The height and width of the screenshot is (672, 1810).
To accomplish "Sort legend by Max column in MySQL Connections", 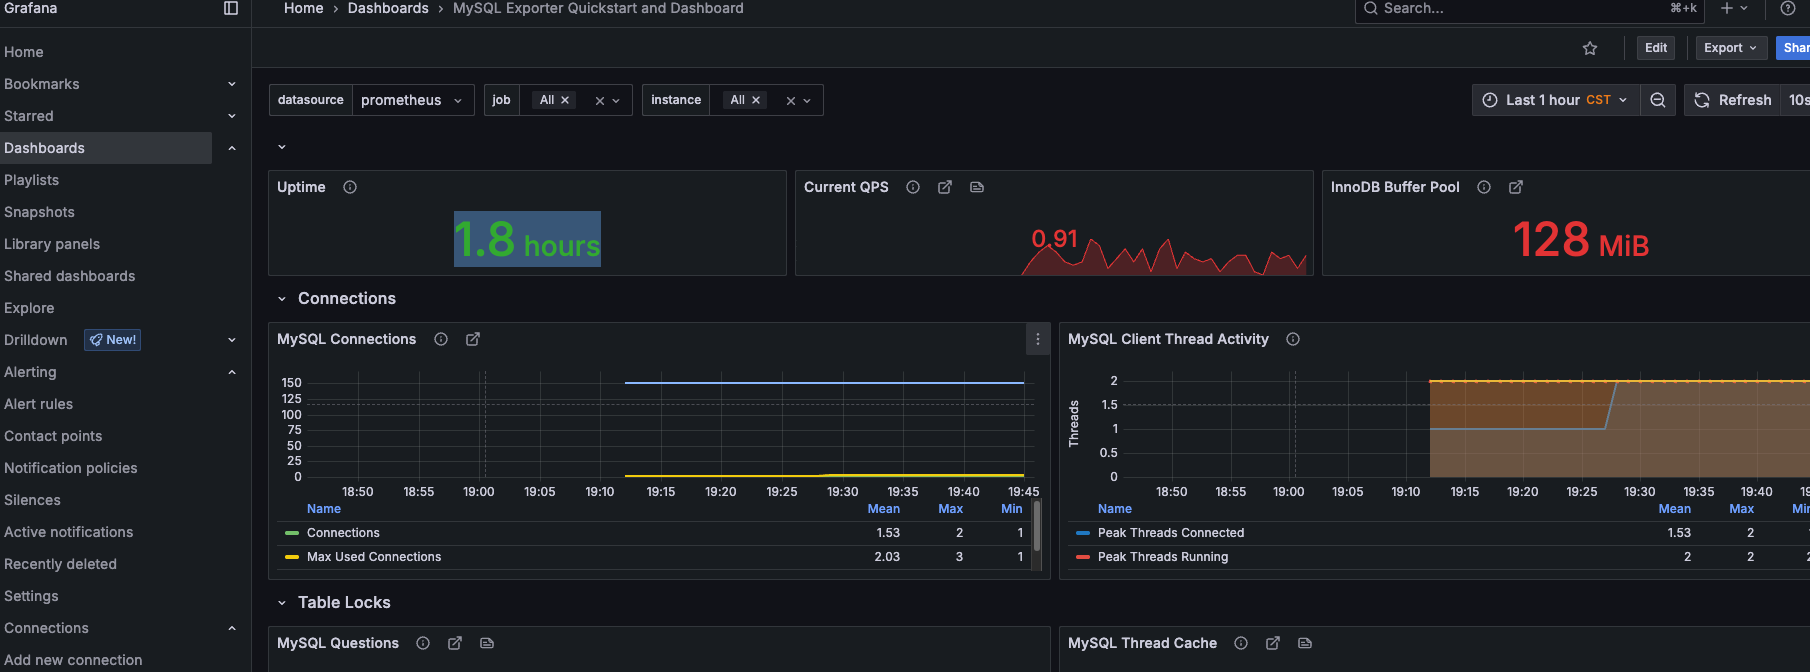I will click(x=951, y=509).
